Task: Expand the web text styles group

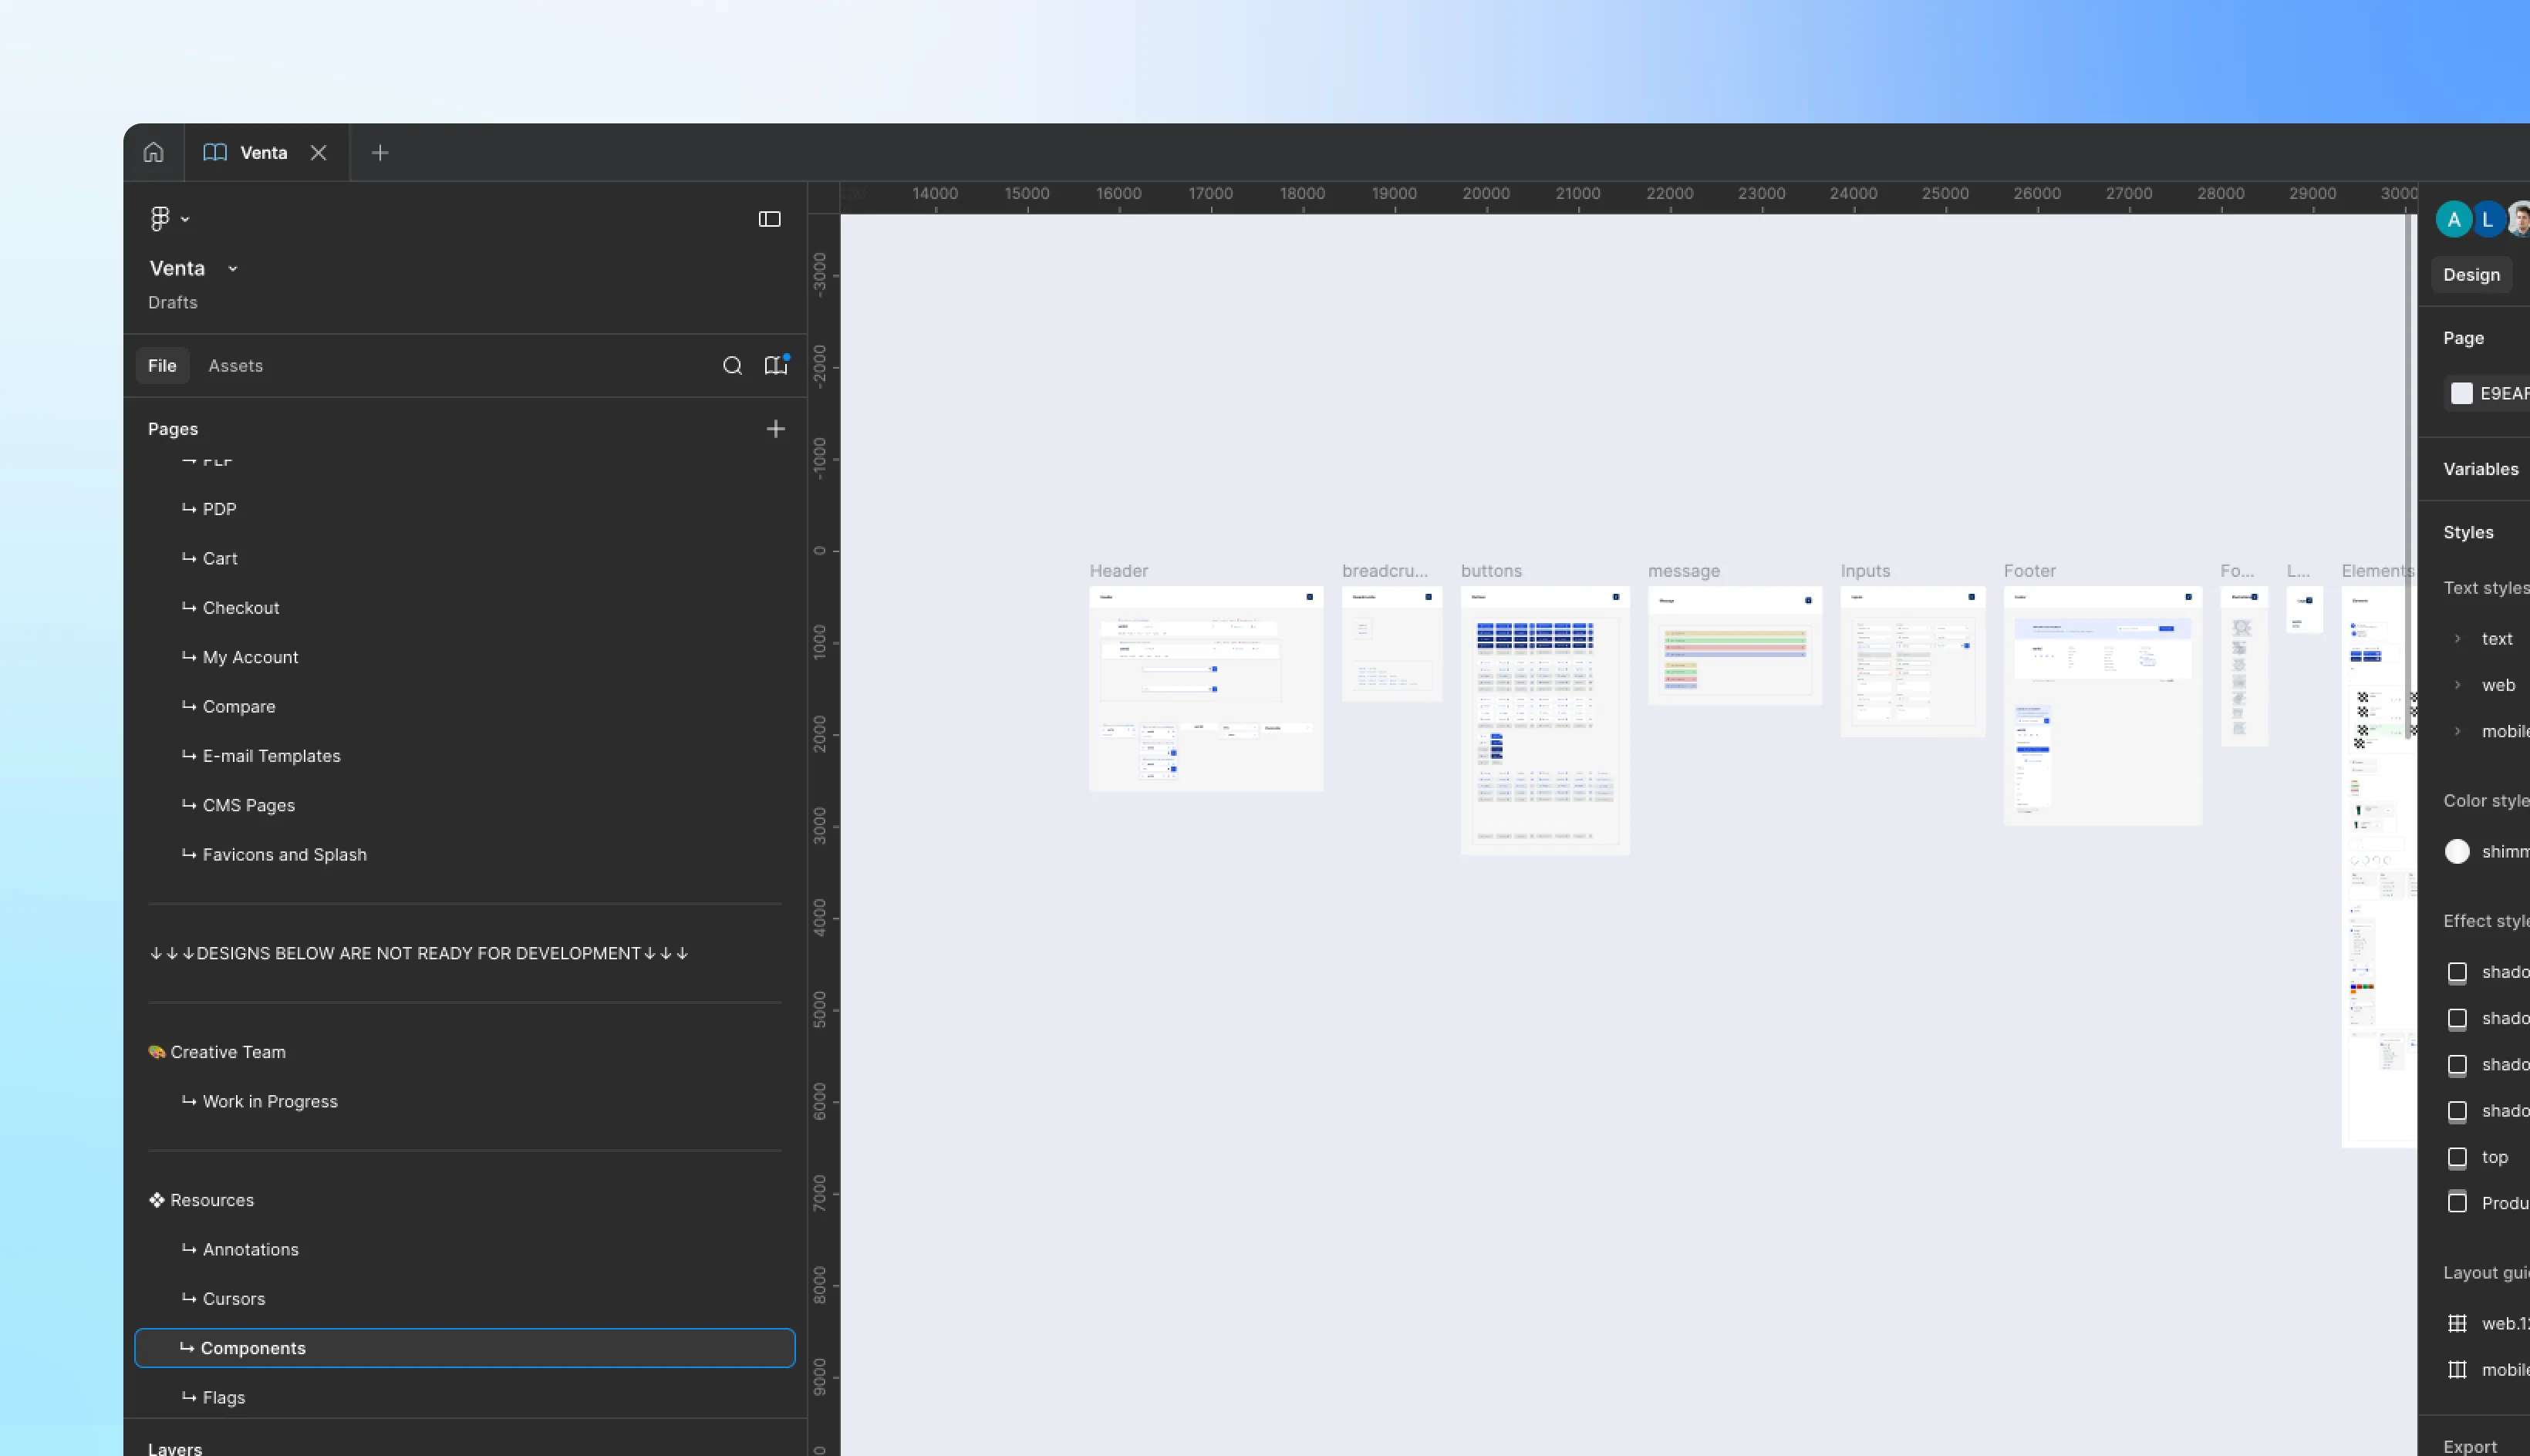Action: [2458, 685]
